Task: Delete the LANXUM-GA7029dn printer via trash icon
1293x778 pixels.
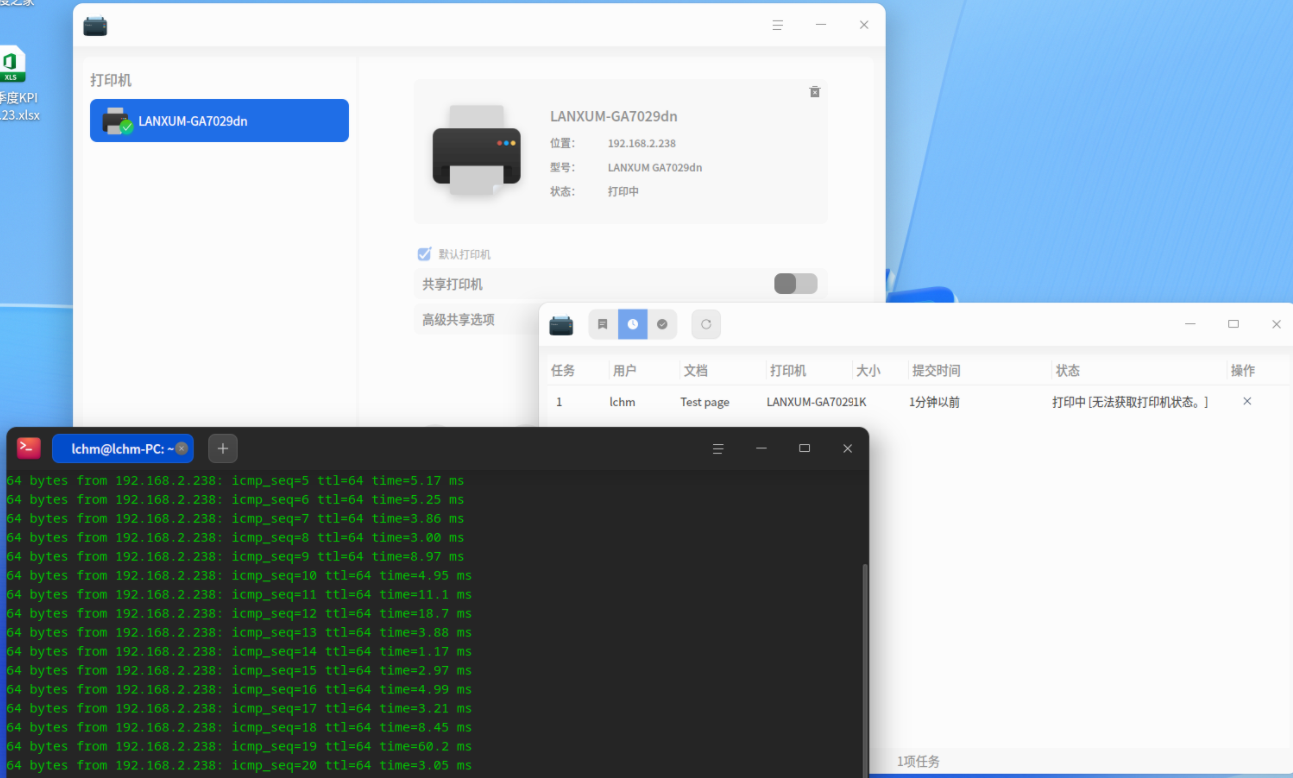Action: [x=815, y=92]
